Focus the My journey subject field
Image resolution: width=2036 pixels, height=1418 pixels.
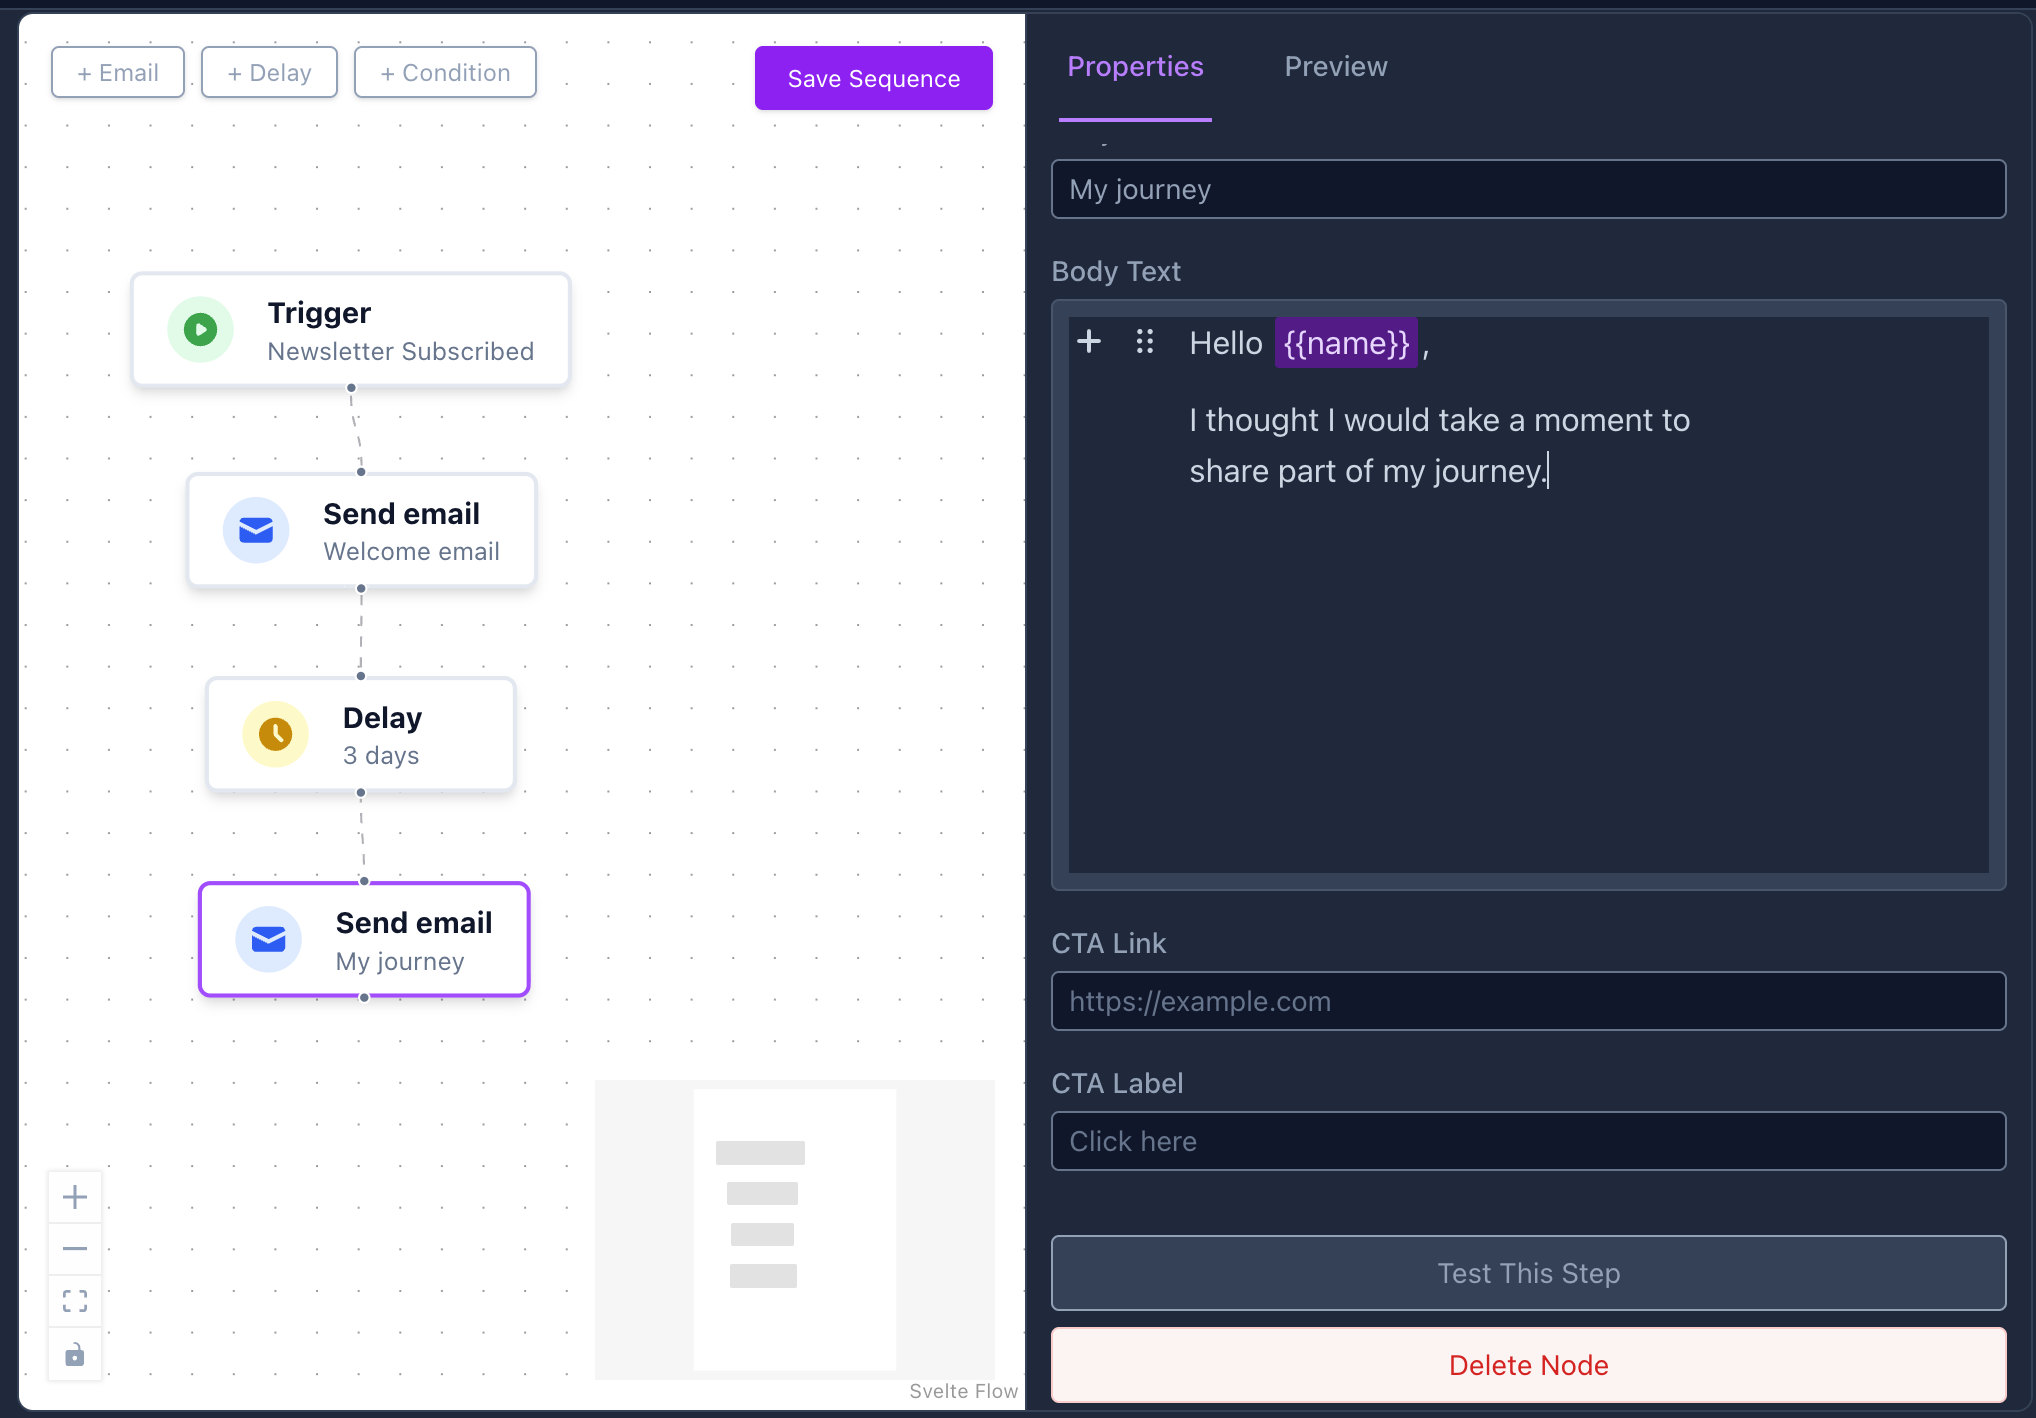[x=1528, y=189]
